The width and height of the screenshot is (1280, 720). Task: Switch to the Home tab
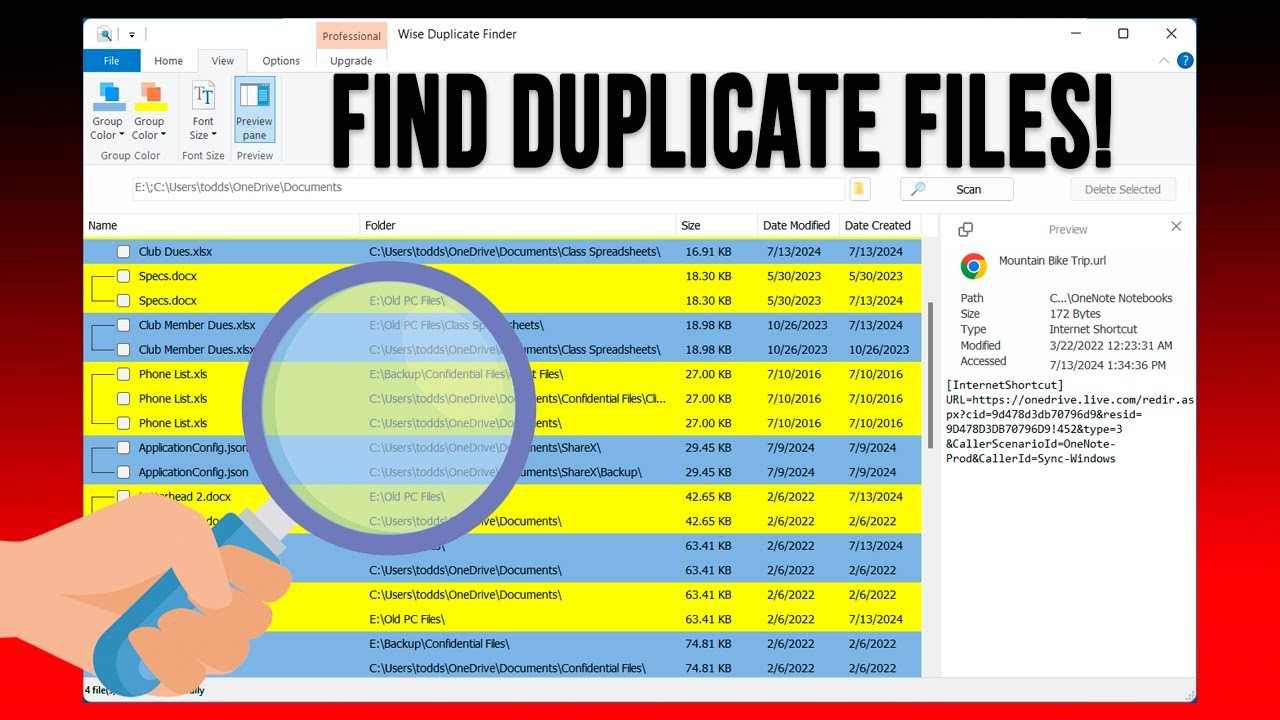[x=168, y=61]
